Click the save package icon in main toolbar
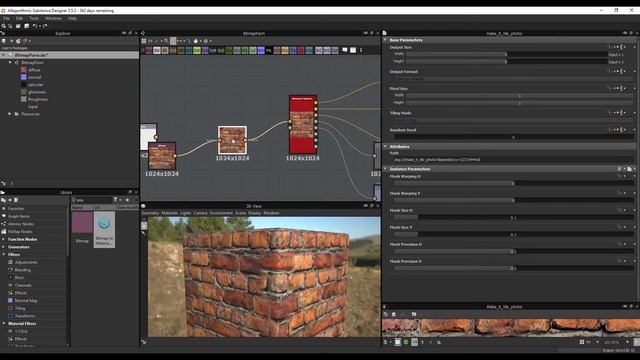The width and height of the screenshot is (640, 360). coord(18,26)
